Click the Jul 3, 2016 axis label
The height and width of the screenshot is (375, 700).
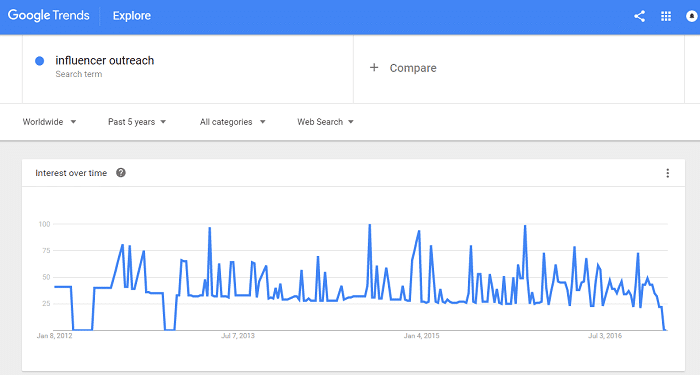click(x=605, y=336)
